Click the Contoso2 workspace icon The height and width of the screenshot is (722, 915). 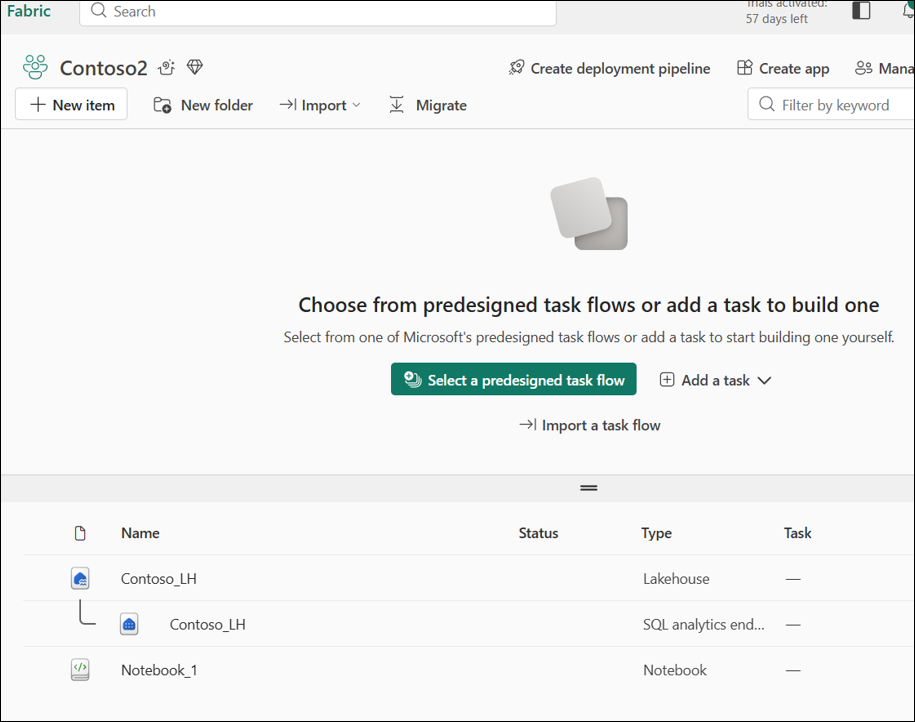pos(35,68)
